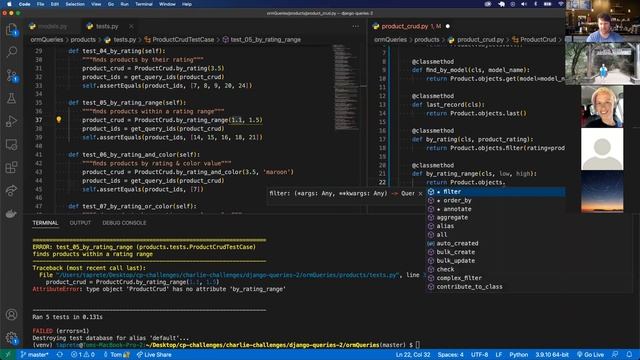Image resolution: width=640 pixels, height=360 pixels.
Task: Click the feedback icon in status bar
Action: coord(615,355)
